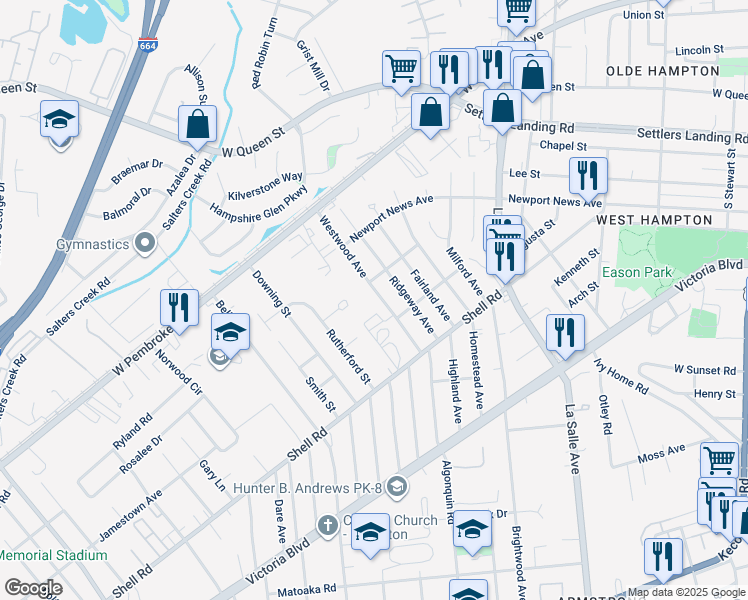Click the Fairland Ave street label
Viewport: 748px width, 600px height.
(430, 295)
